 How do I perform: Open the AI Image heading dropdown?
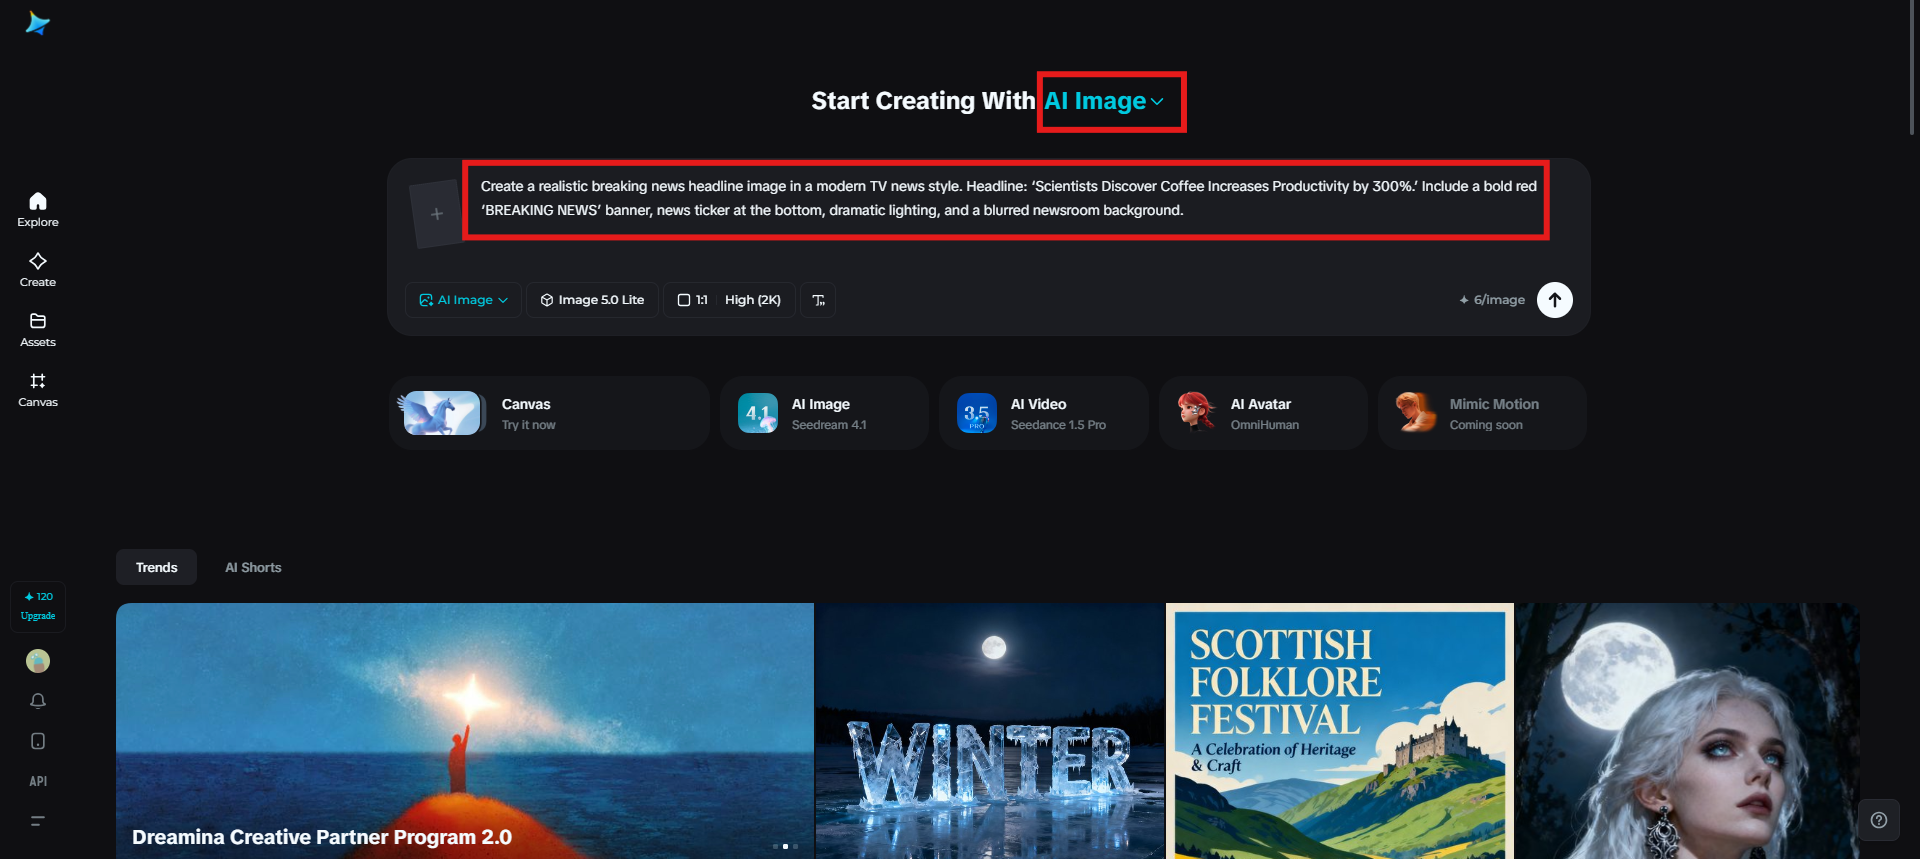coord(1105,101)
